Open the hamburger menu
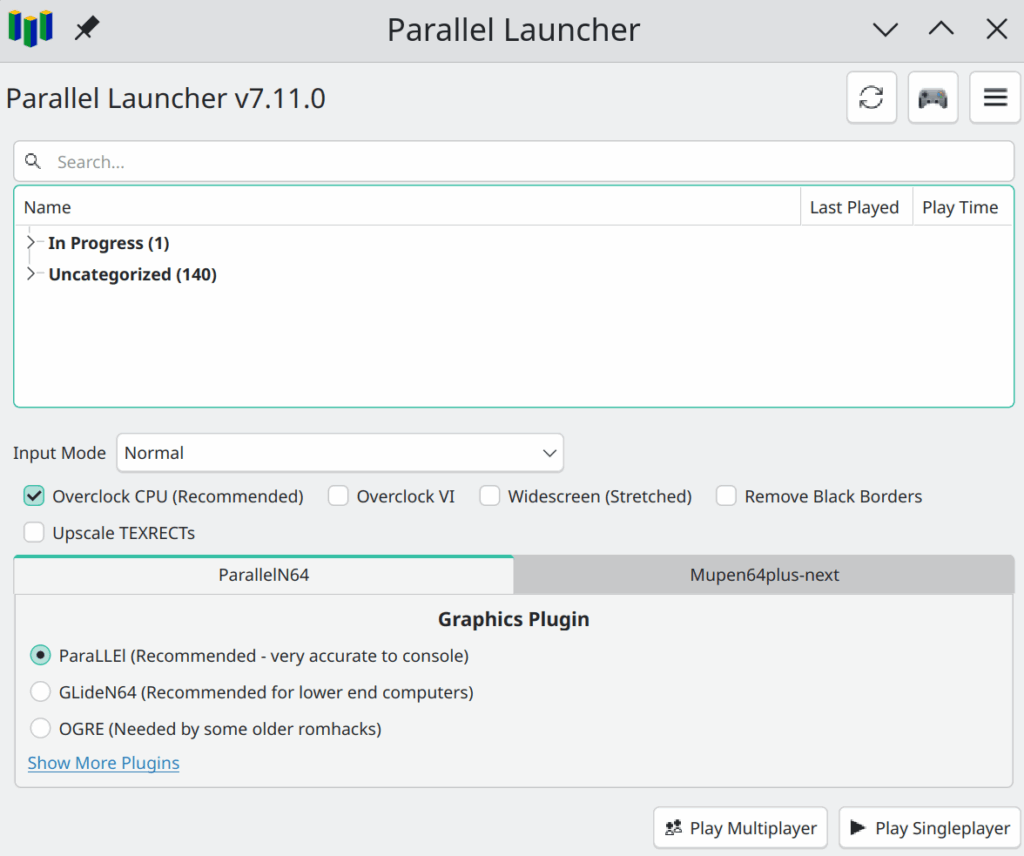 coord(995,98)
